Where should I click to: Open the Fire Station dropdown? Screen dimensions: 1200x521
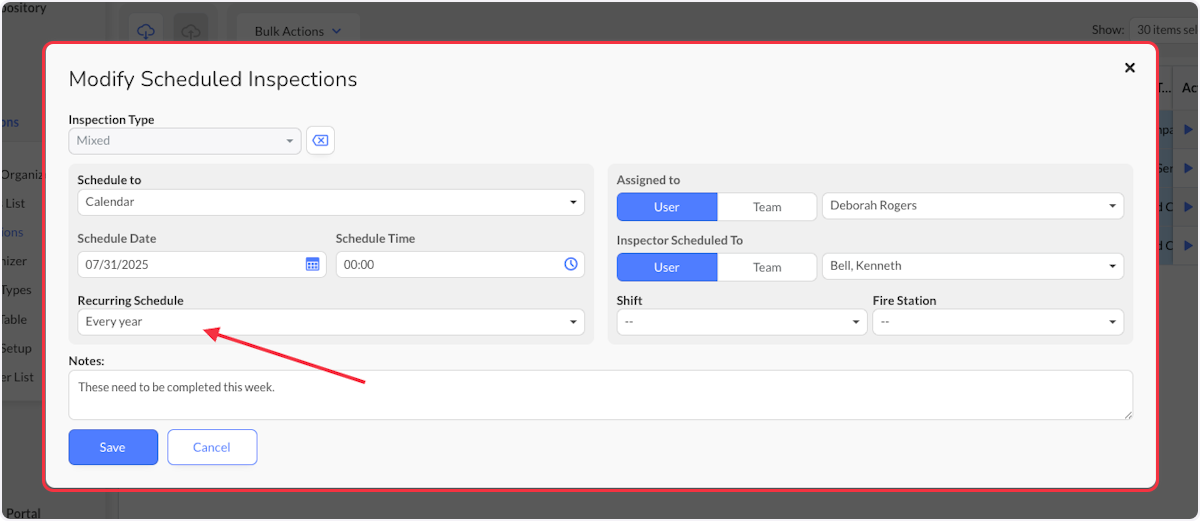pyautogui.click(x=998, y=322)
